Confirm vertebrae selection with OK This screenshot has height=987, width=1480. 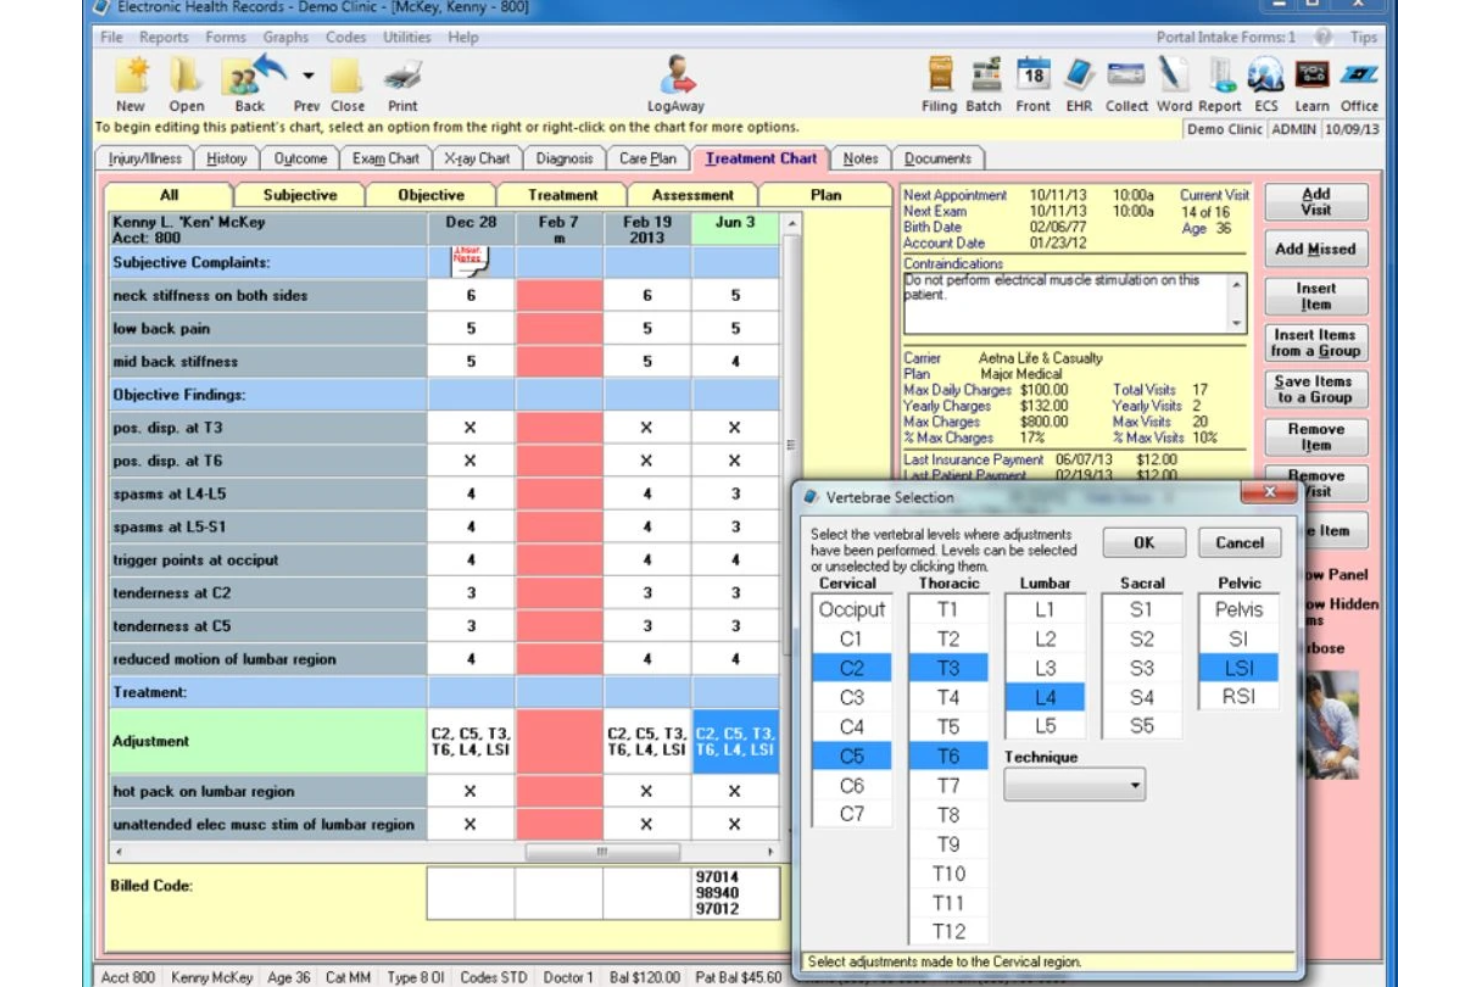pyautogui.click(x=1143, y=543)
